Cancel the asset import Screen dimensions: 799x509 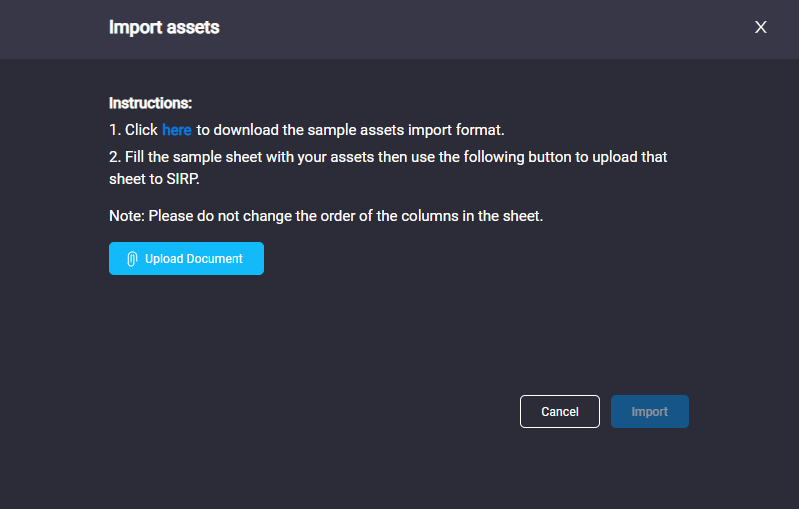coord(560,411)
